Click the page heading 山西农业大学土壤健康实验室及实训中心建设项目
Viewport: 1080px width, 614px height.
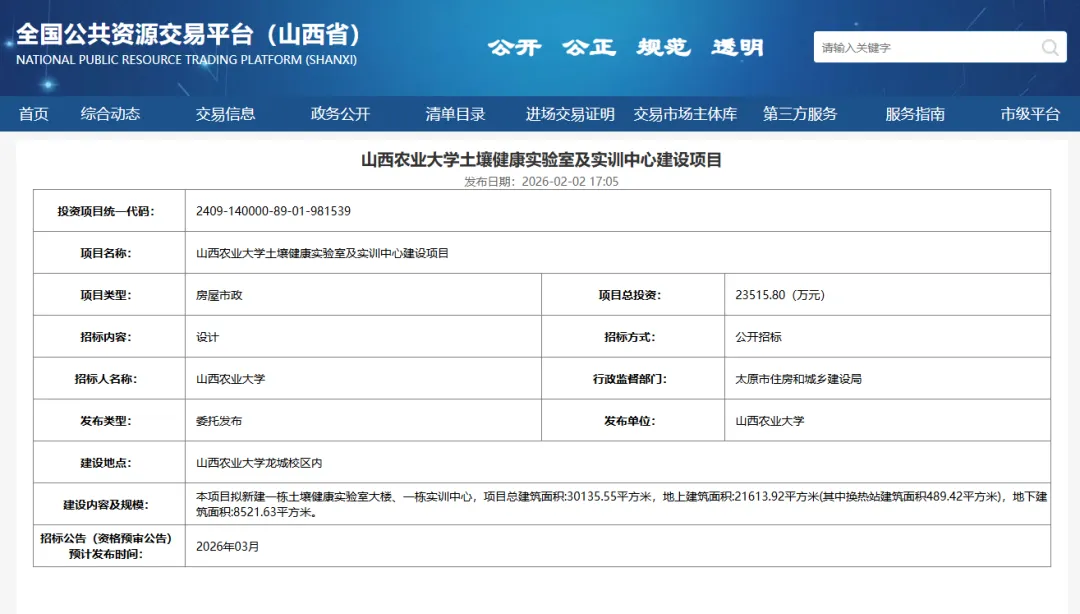point(541,160)
